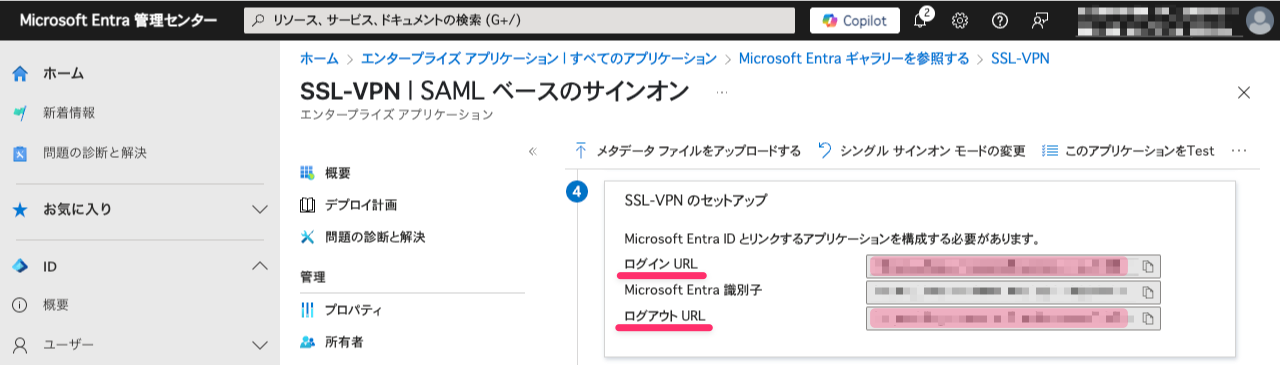Collapse the ID section in sidebar
Image resolution: width=1280 pixels, height=365 pixels.
coord(260,266)
